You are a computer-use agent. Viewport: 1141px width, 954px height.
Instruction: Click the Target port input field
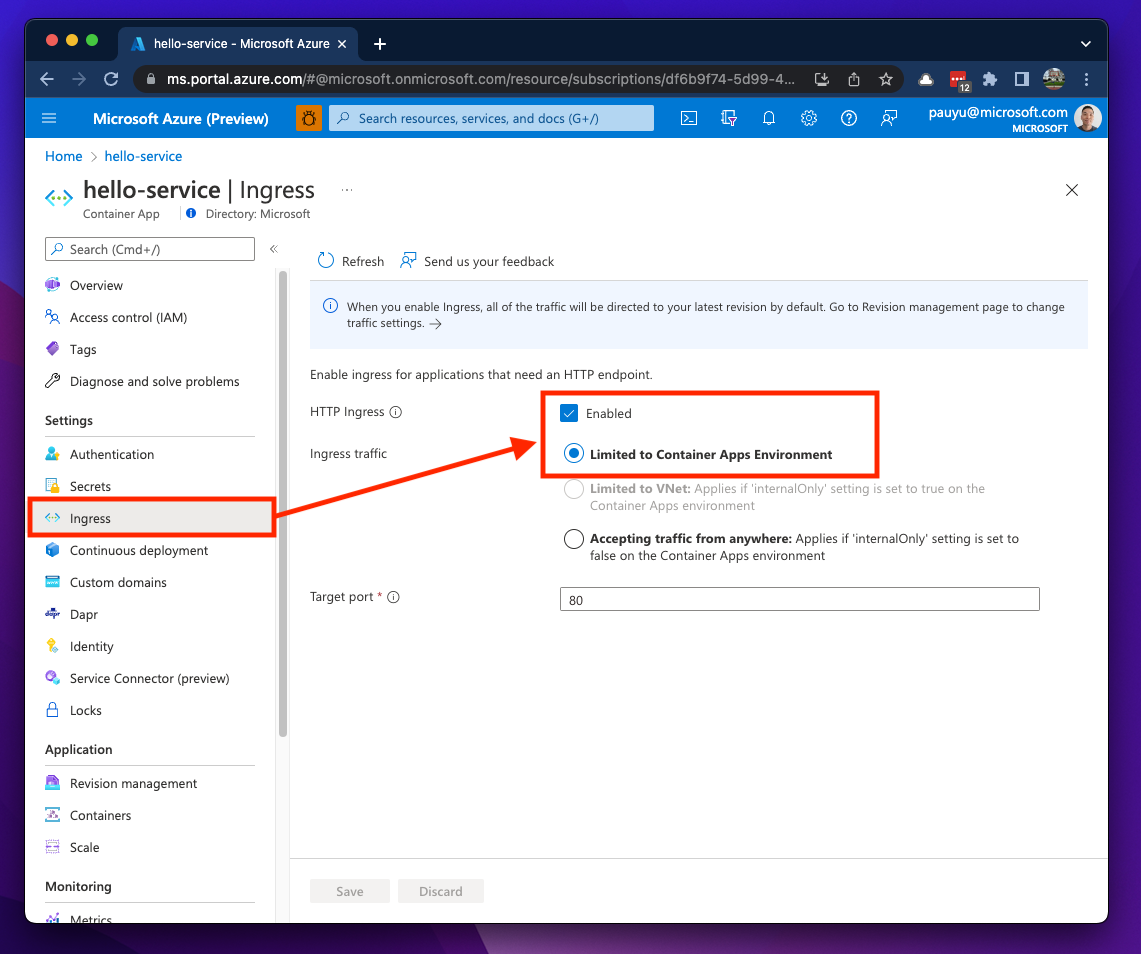(x=799, y=600)
